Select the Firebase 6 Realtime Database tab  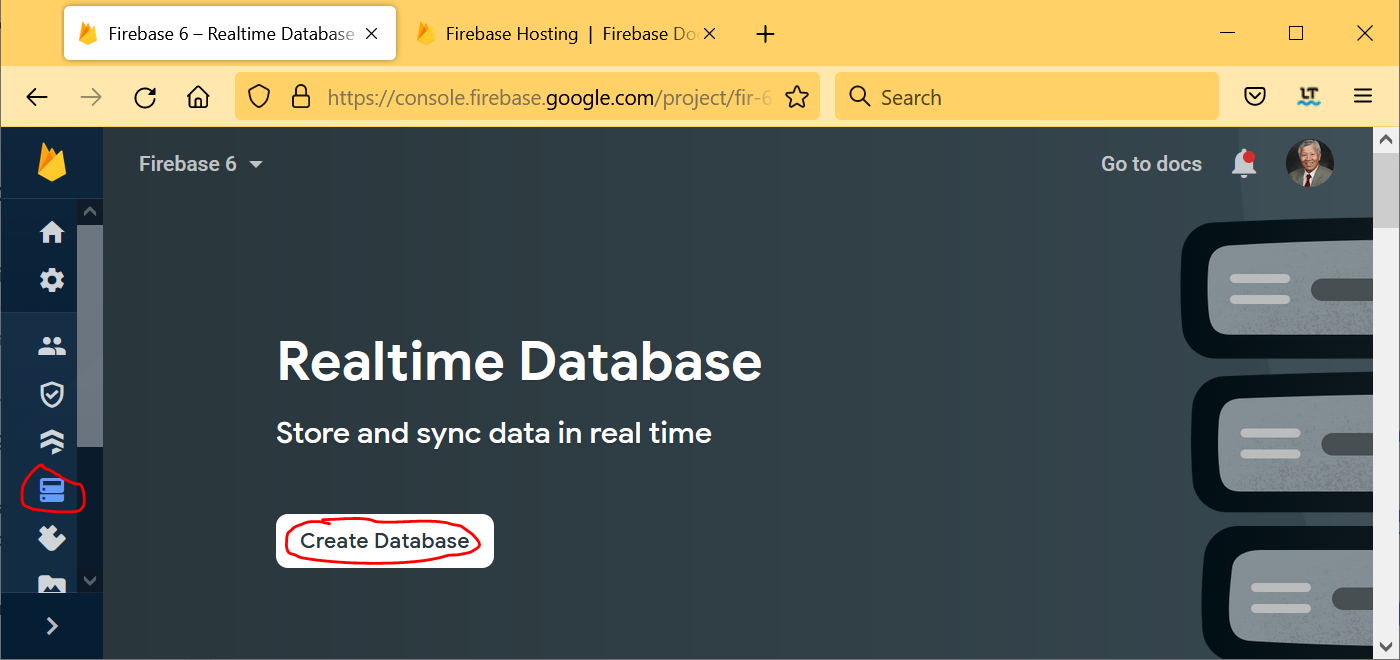pos(218,34)
